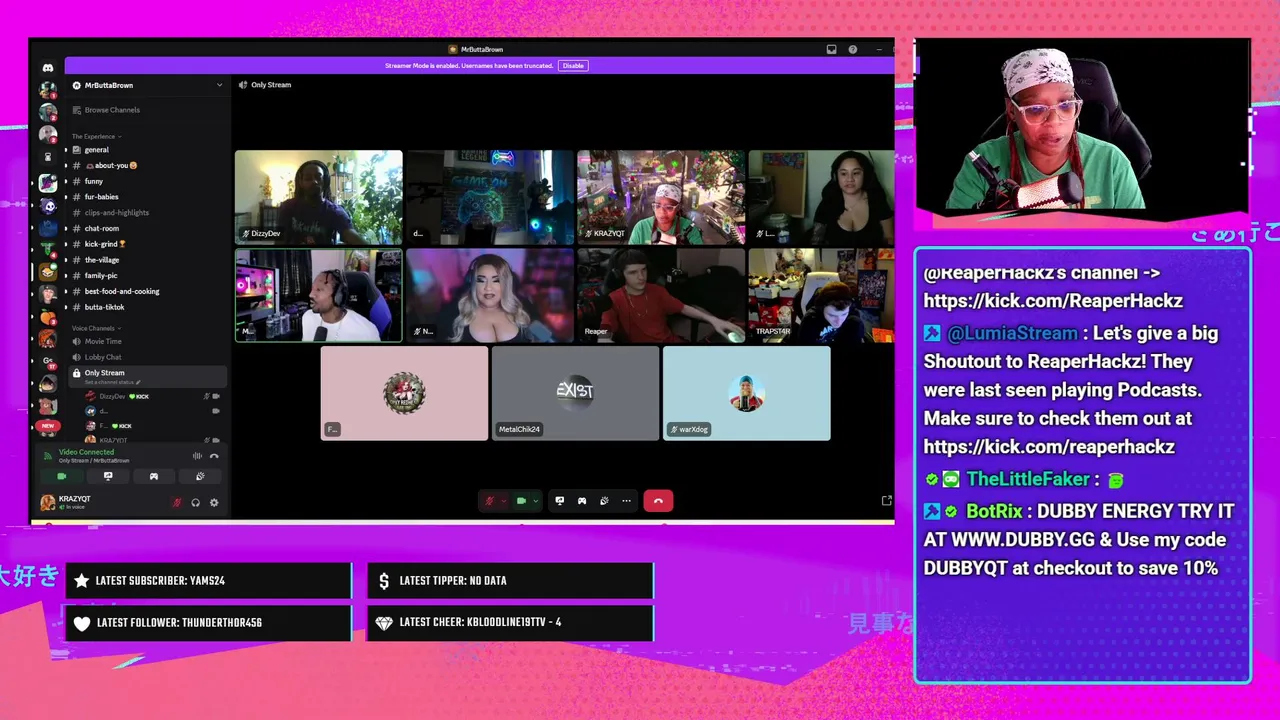The image size is (1280, 720).
Task: Expand the MrButtaBrown server menu chevron
Action: [219, 85]
